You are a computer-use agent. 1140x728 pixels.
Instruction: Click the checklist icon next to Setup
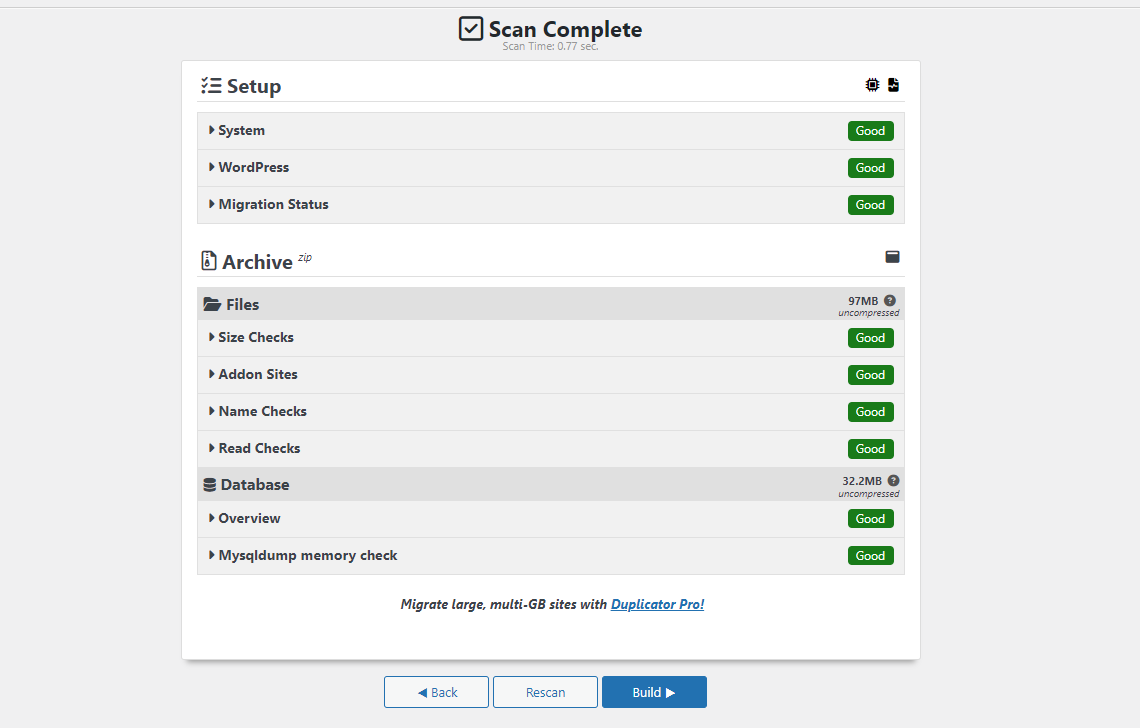(210, 86)
